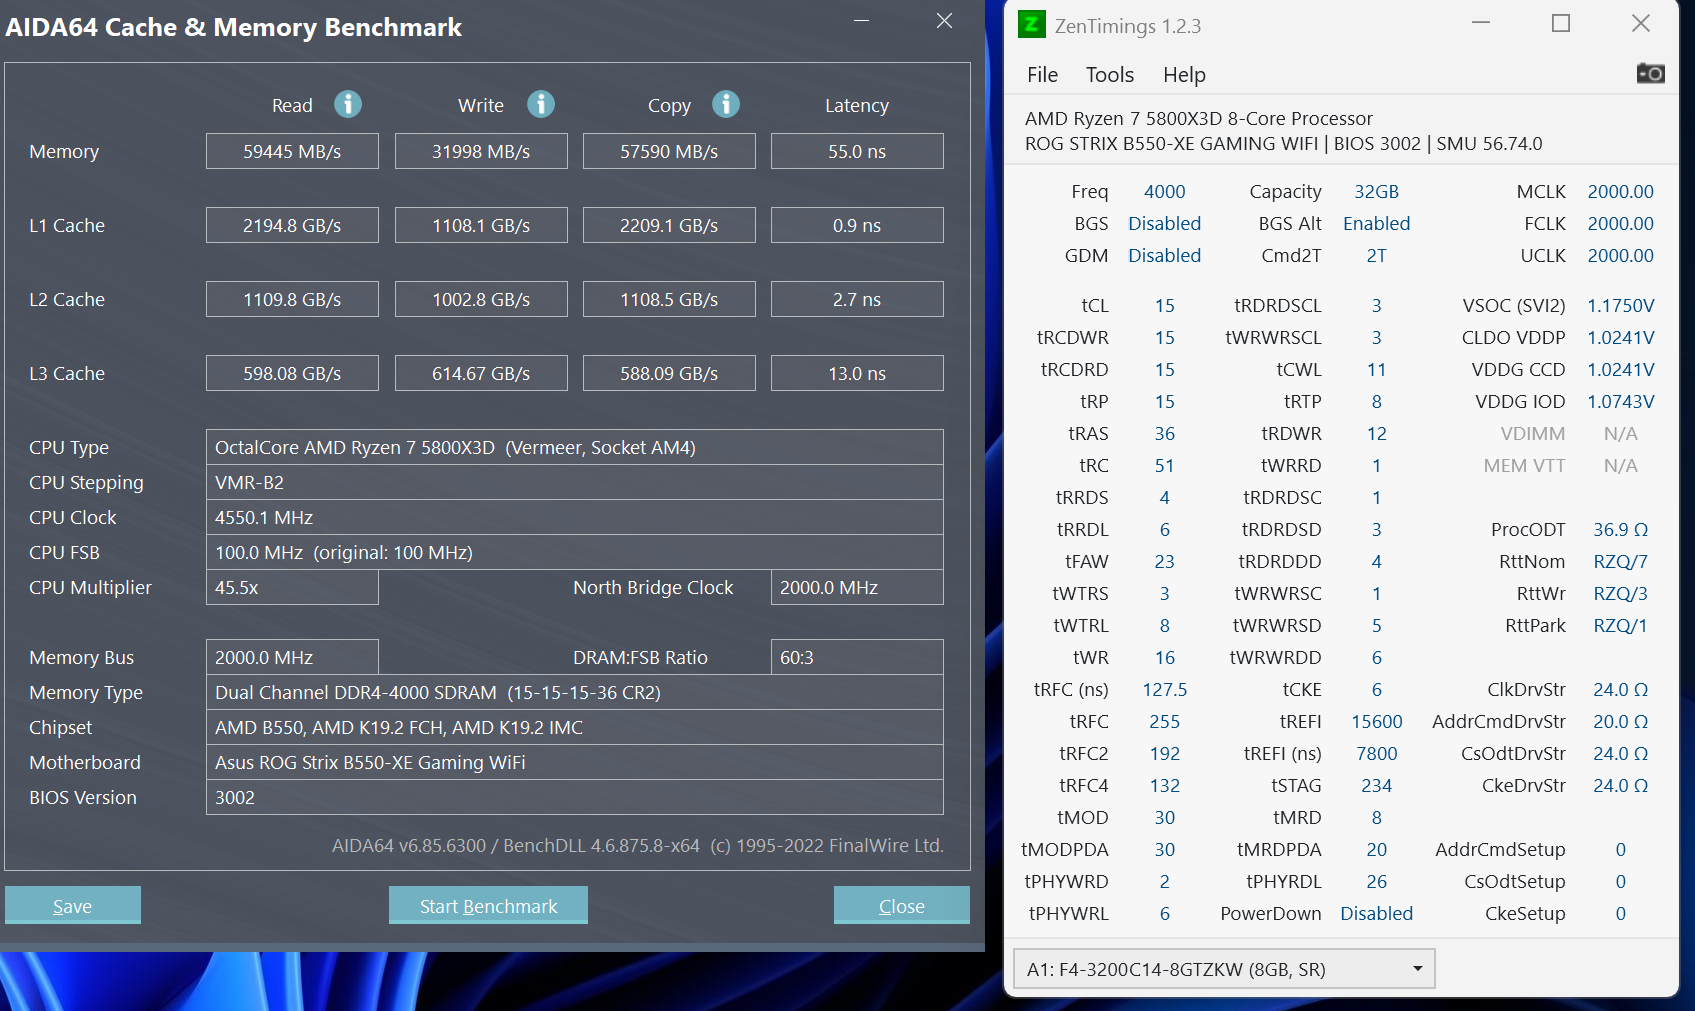
Task: Click the CPU Multiplier field 45.5x
Action: pyautogui.click(x=292, y=587)
